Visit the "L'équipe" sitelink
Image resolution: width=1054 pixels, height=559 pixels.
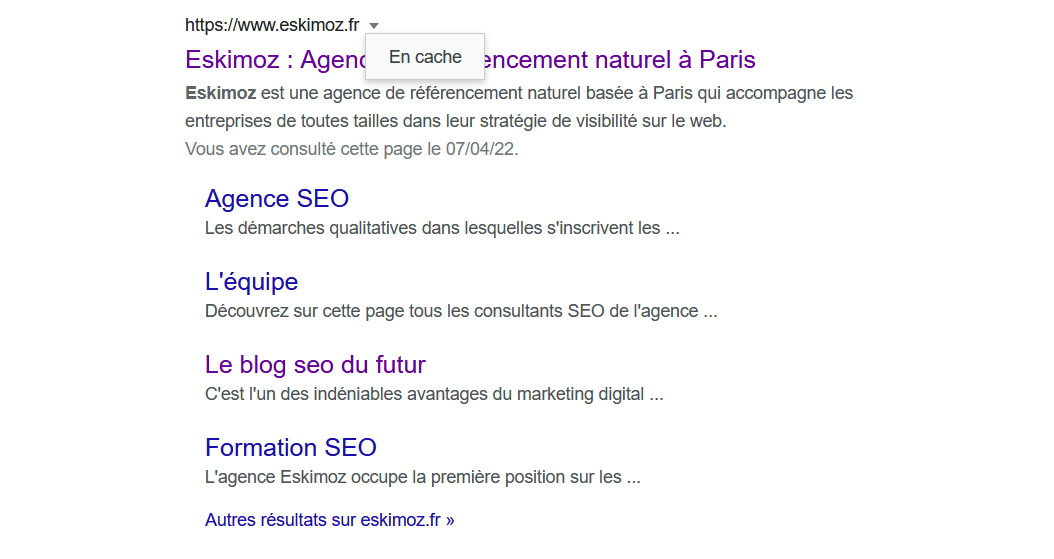[251, 282]
